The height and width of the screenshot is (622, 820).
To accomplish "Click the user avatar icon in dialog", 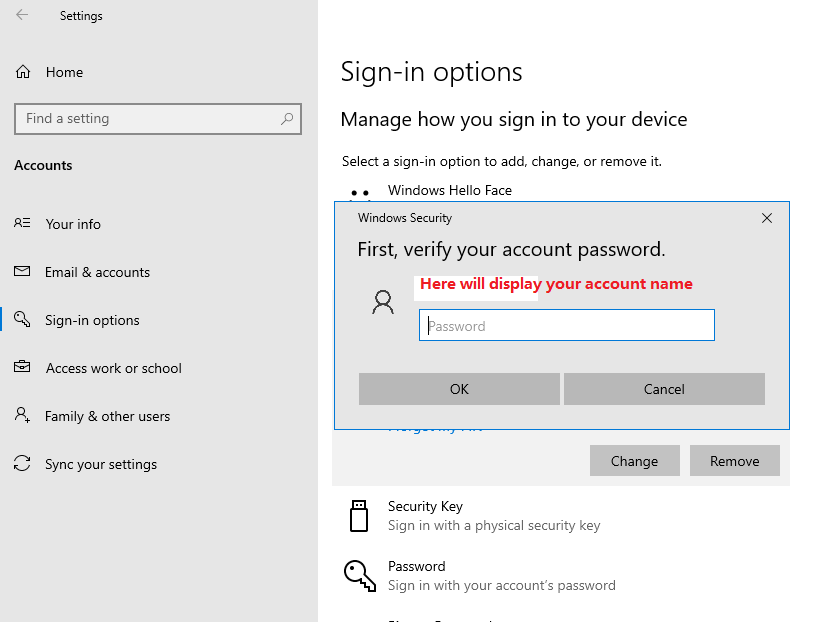I will [x=383, y=302].
